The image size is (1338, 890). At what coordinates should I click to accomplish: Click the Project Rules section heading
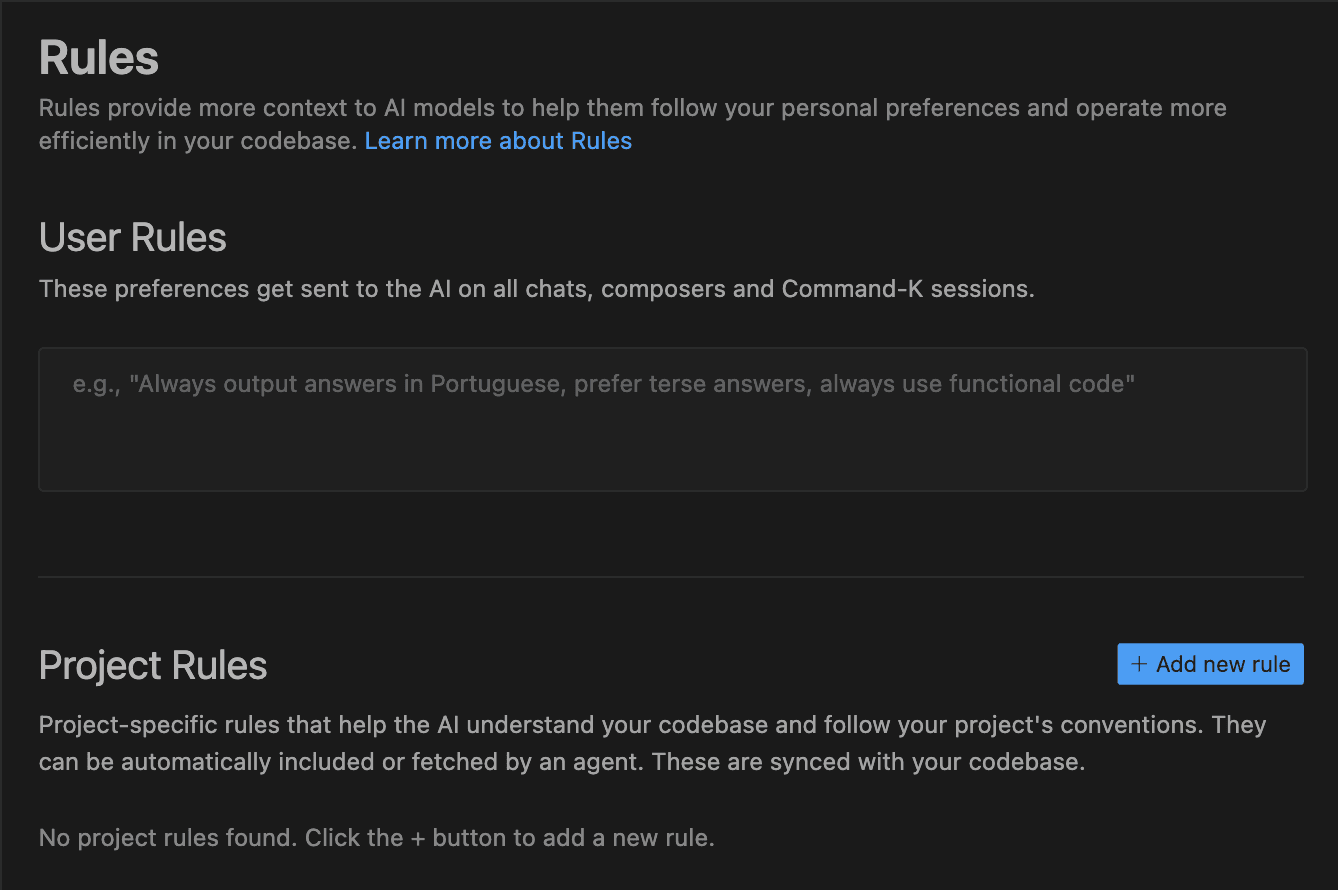click(x=152, y=664)
